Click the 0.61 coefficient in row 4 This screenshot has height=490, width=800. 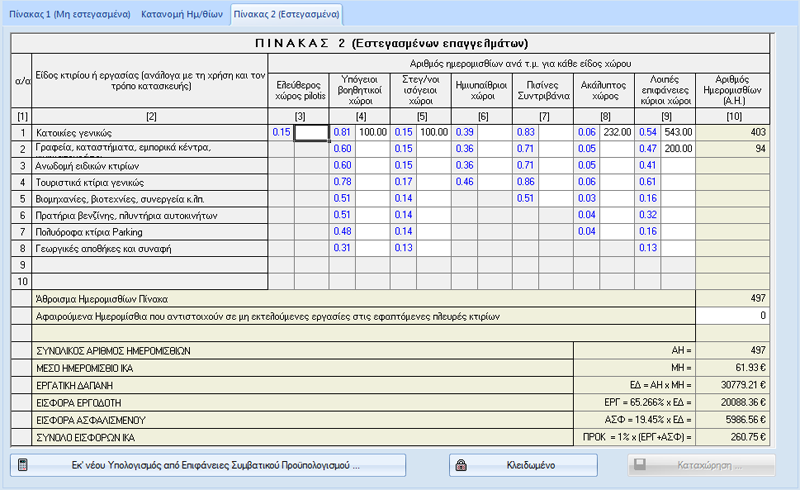point(648,182)
